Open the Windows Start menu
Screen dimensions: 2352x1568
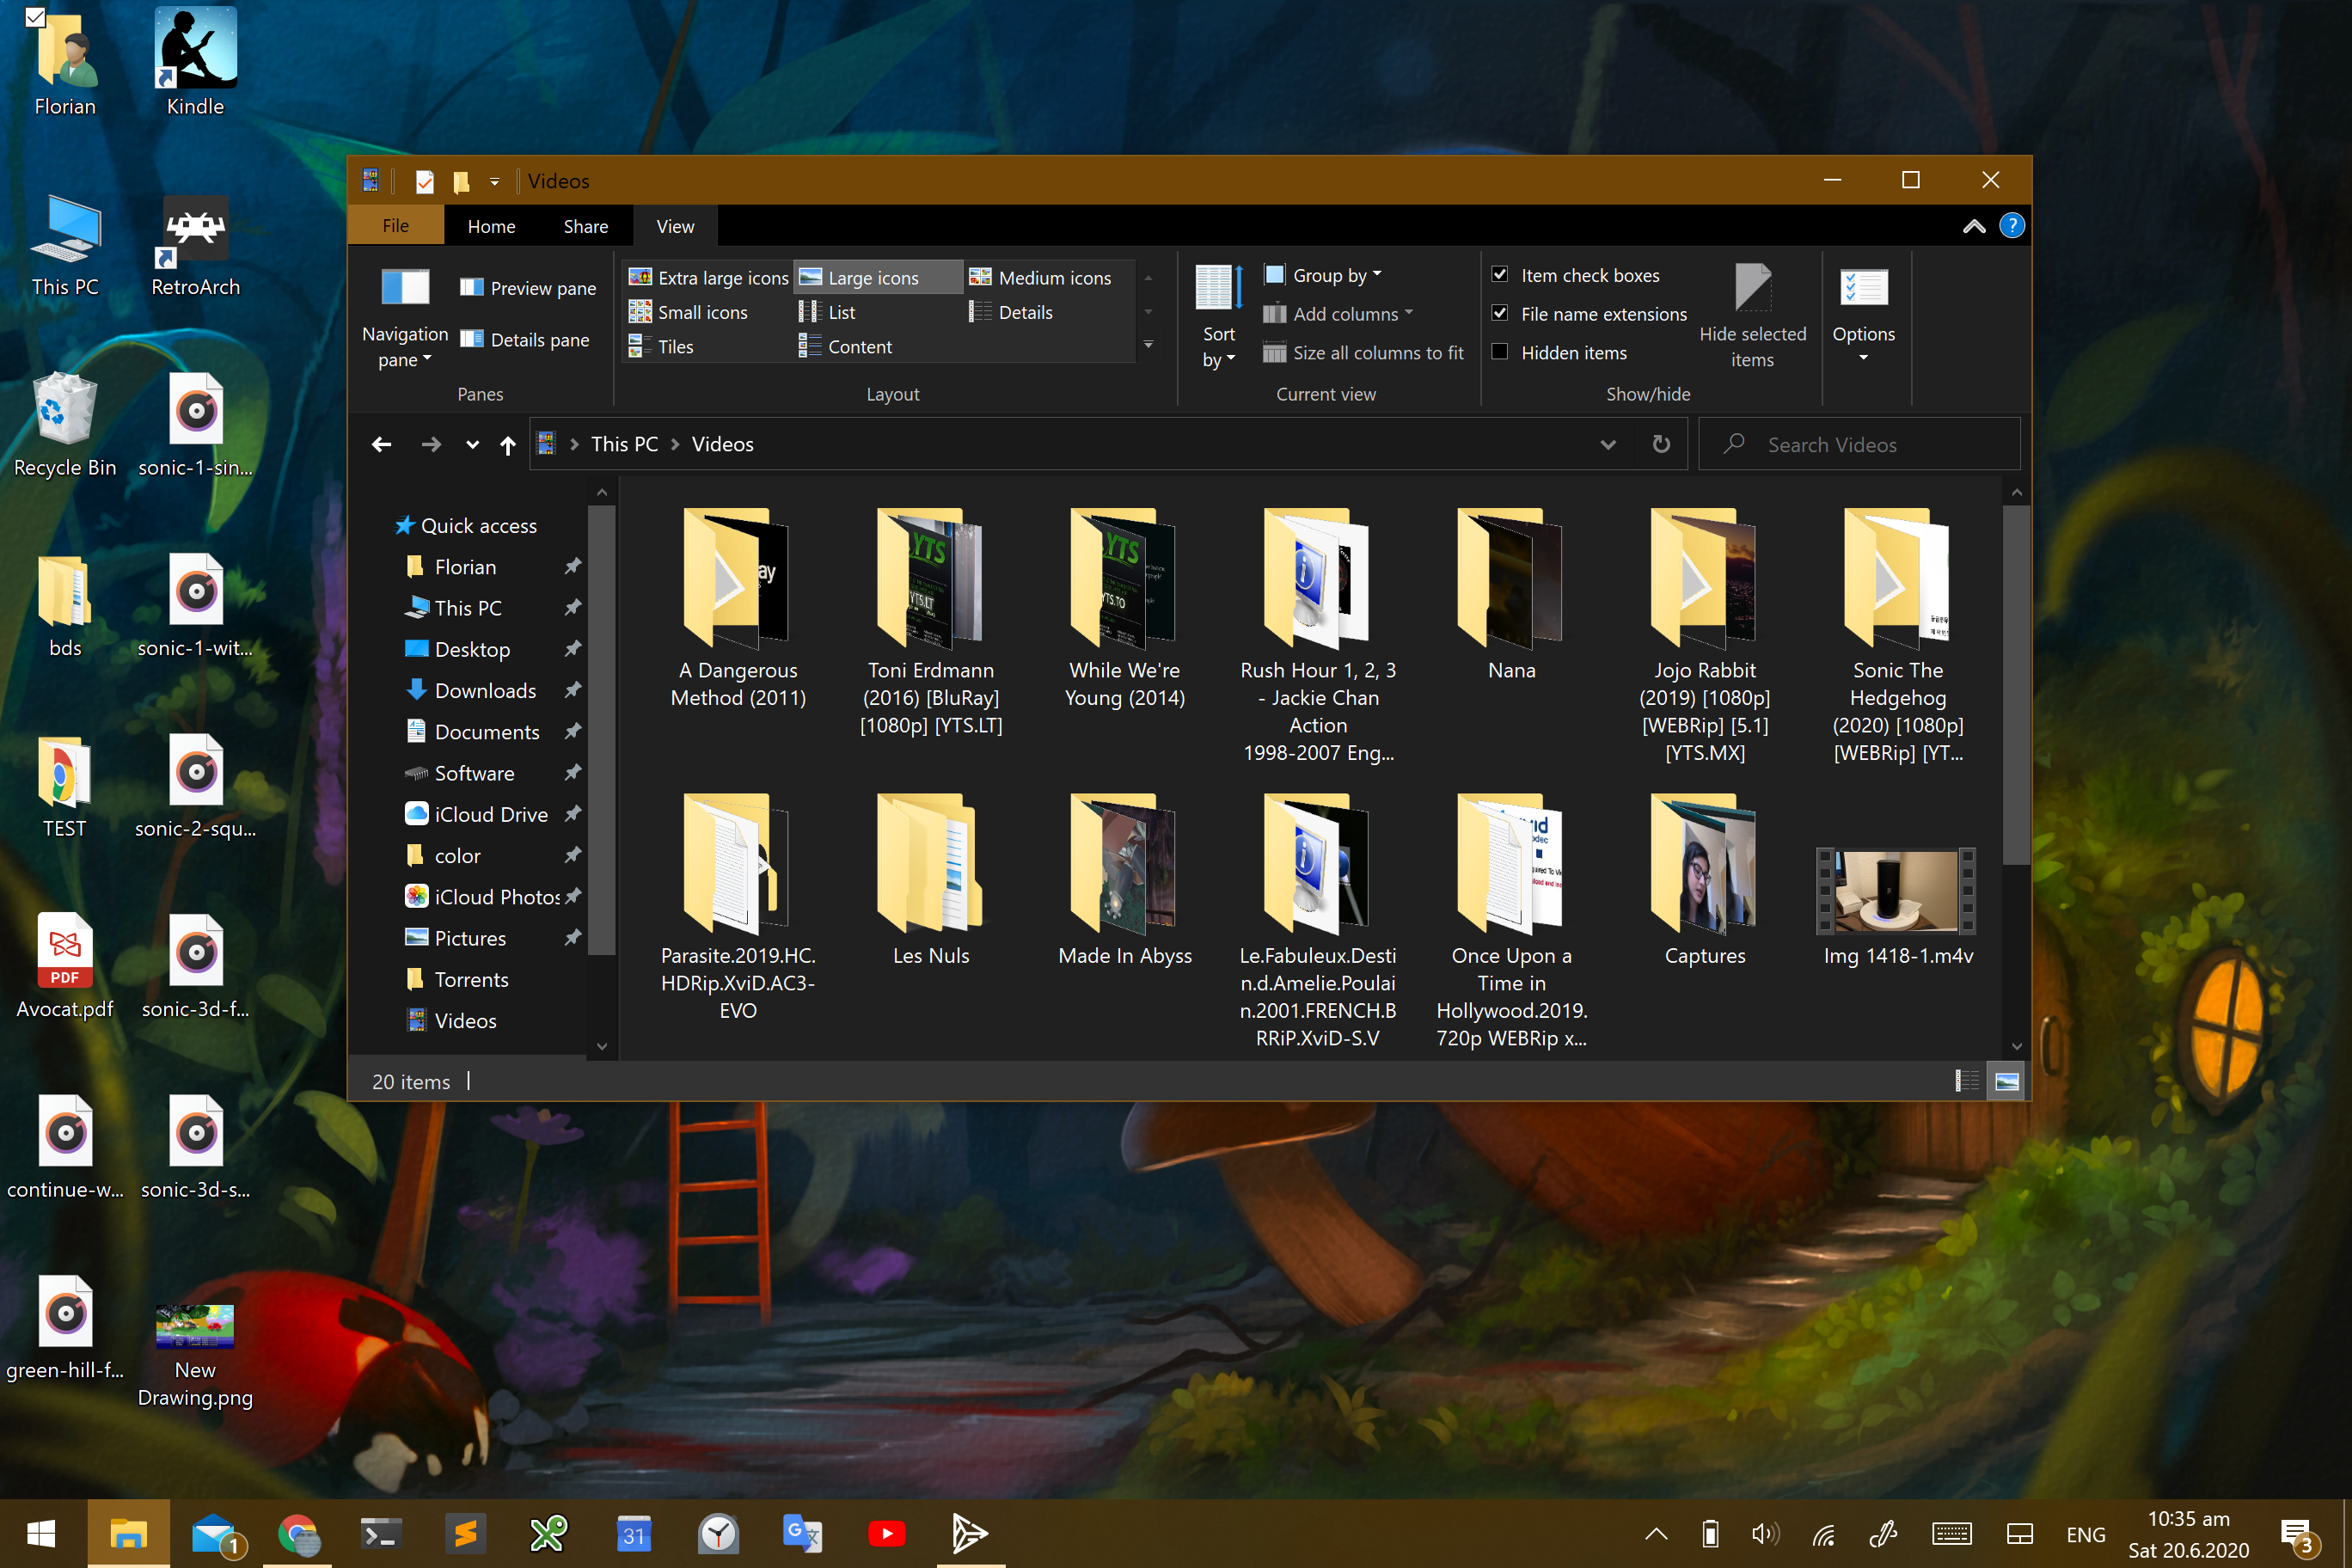tap(41, 1533)
